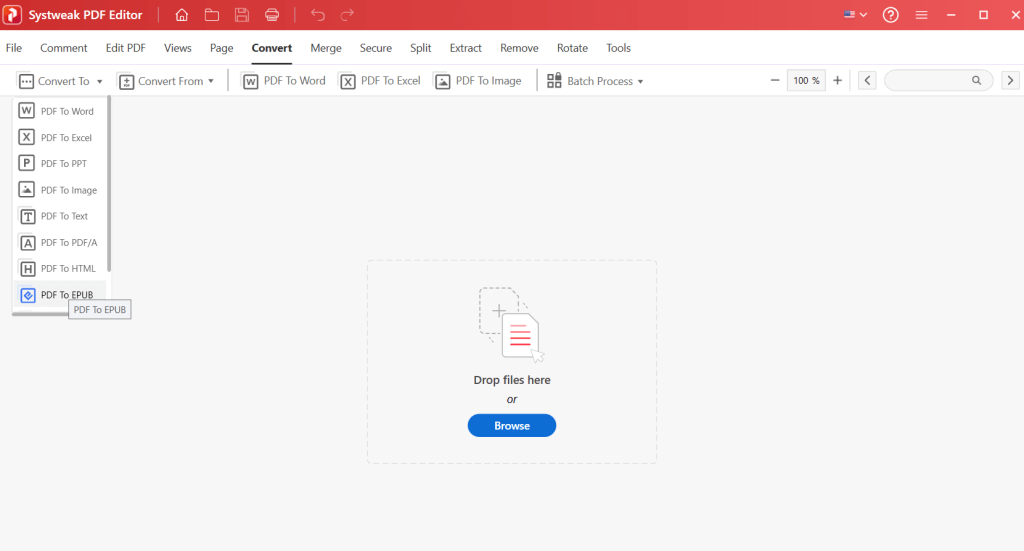Viewport: 1024px width, 551px height.
Task: Go to previous result arrow
Action: point(867,80)
